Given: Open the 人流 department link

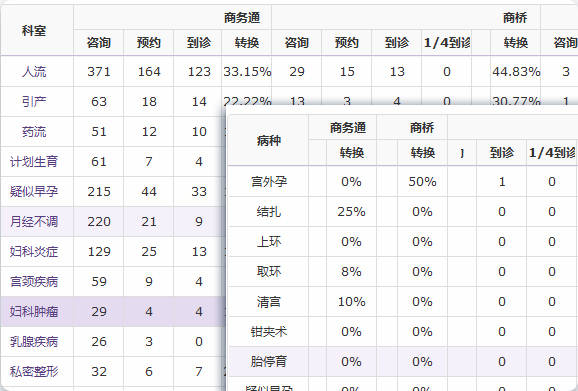Looking at the screenshot, I should (x=34, y=71).
